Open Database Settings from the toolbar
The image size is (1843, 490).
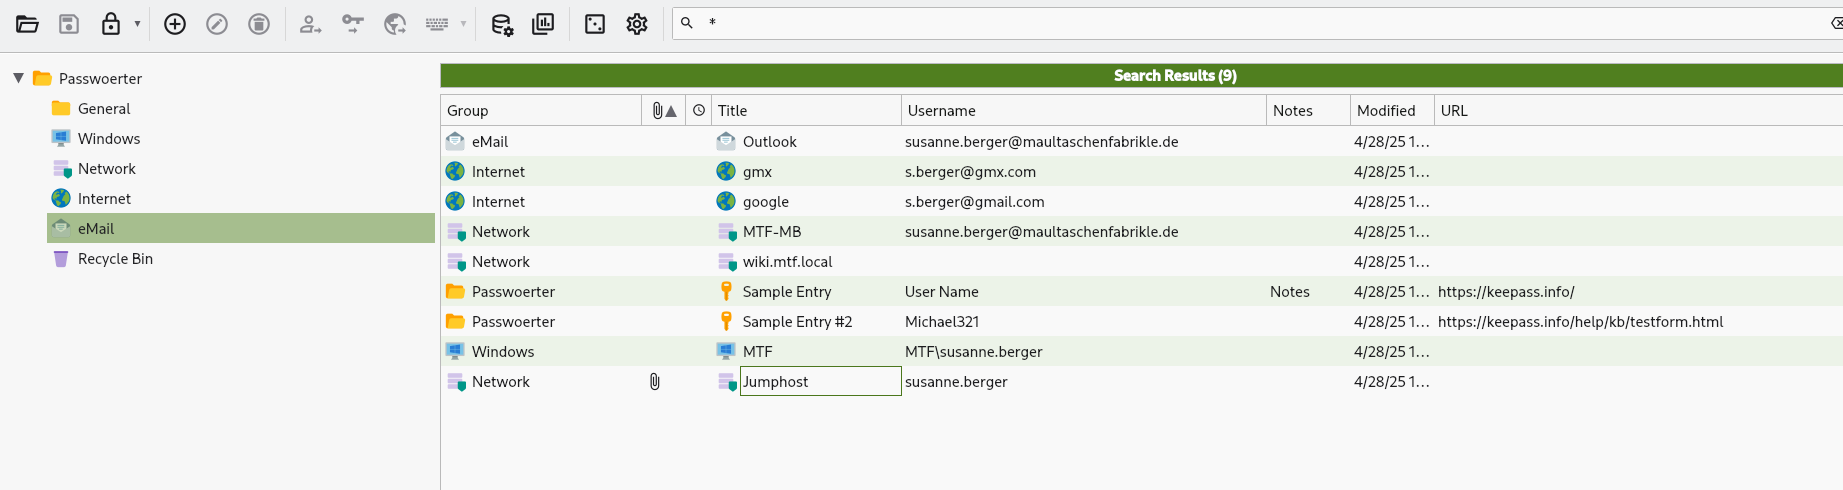tap(502, 24)
